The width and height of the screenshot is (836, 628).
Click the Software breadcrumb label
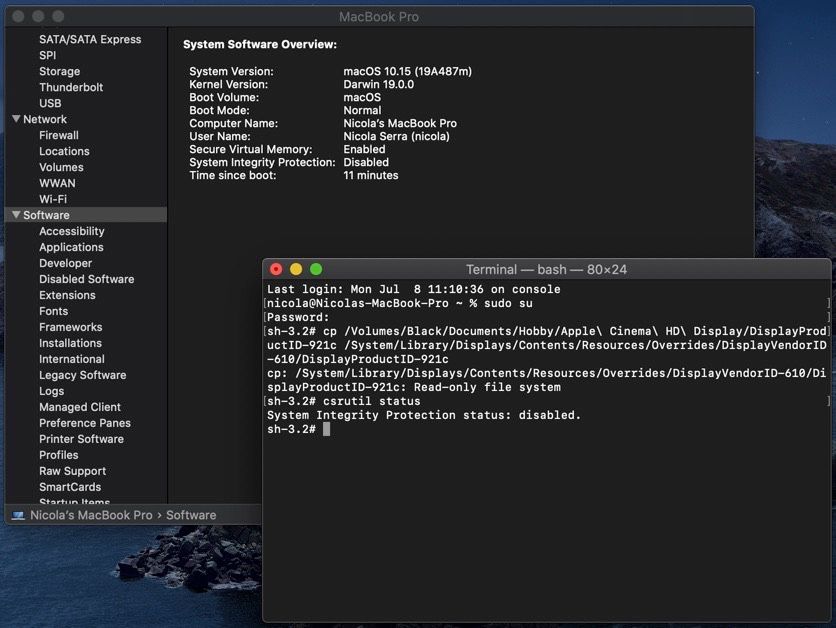point(191,514)
